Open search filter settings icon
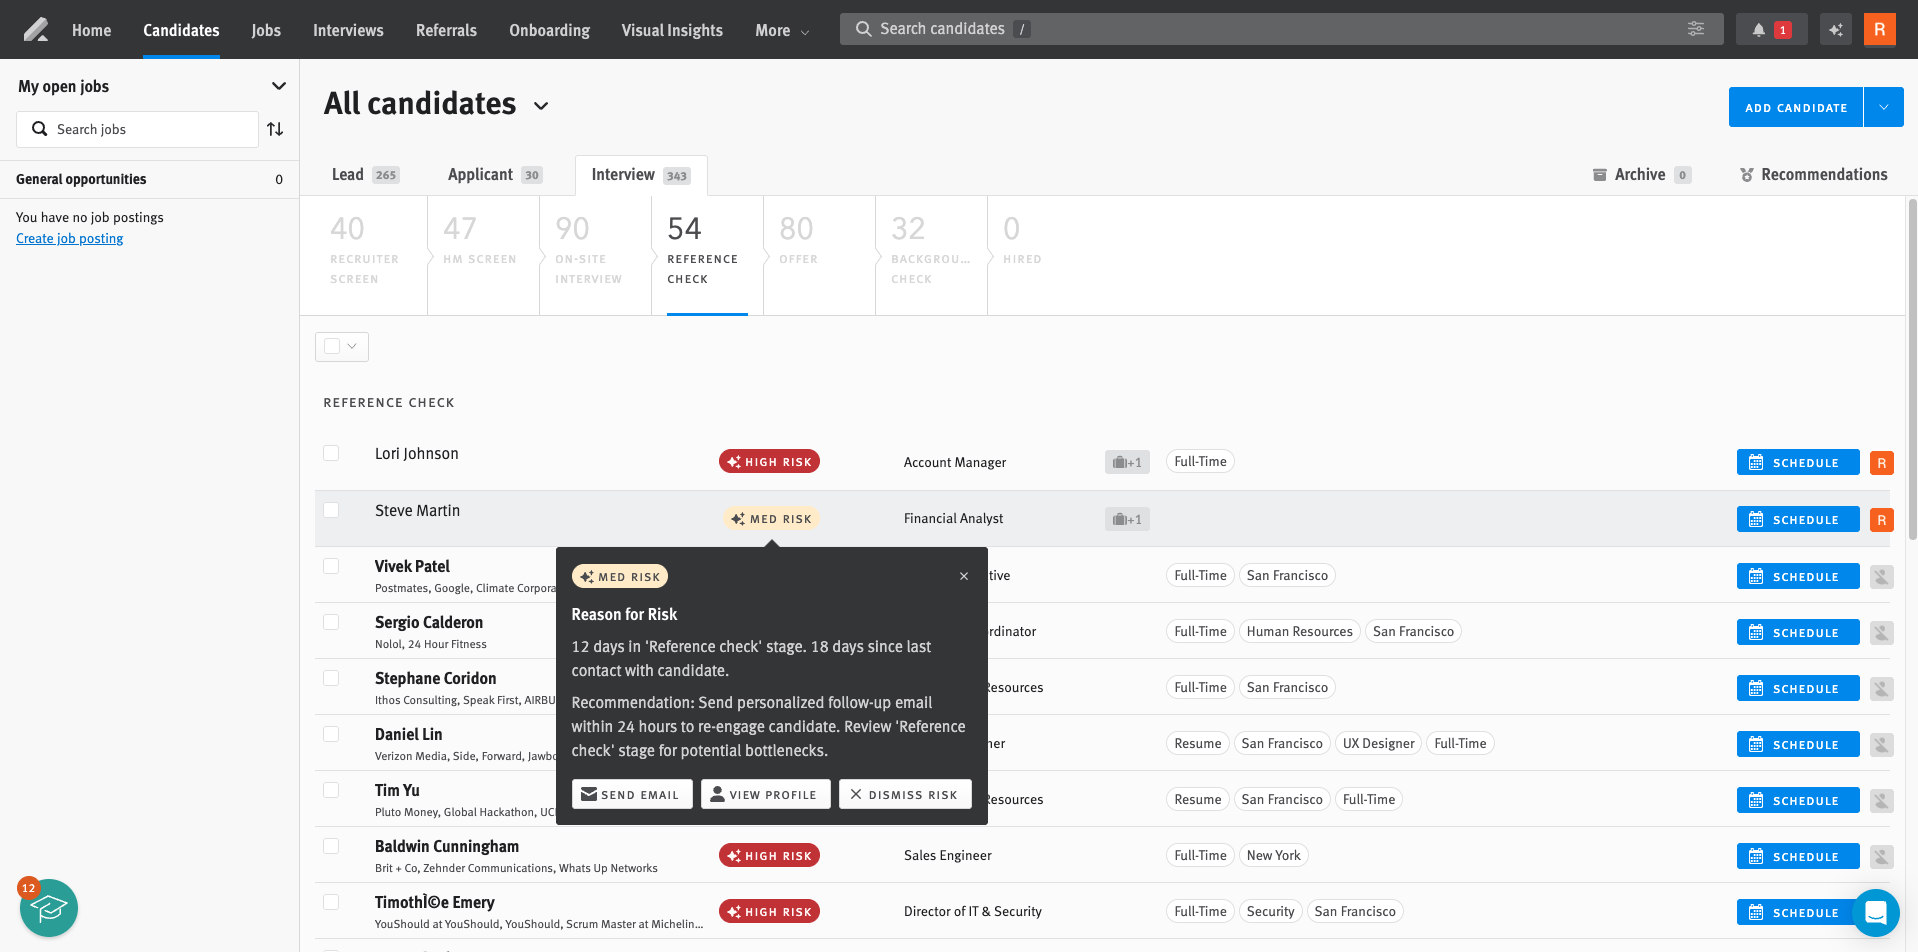 click(1695, 29)
